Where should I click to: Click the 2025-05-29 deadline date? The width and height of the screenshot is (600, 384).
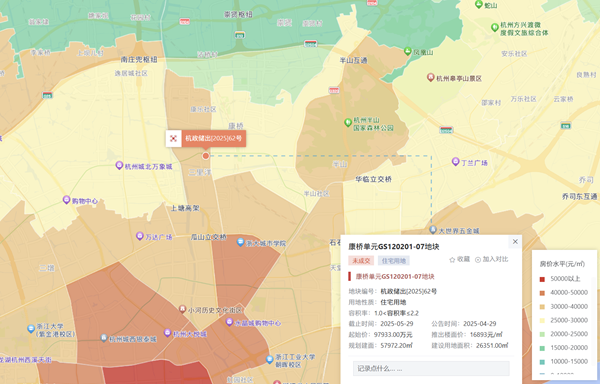397,324
